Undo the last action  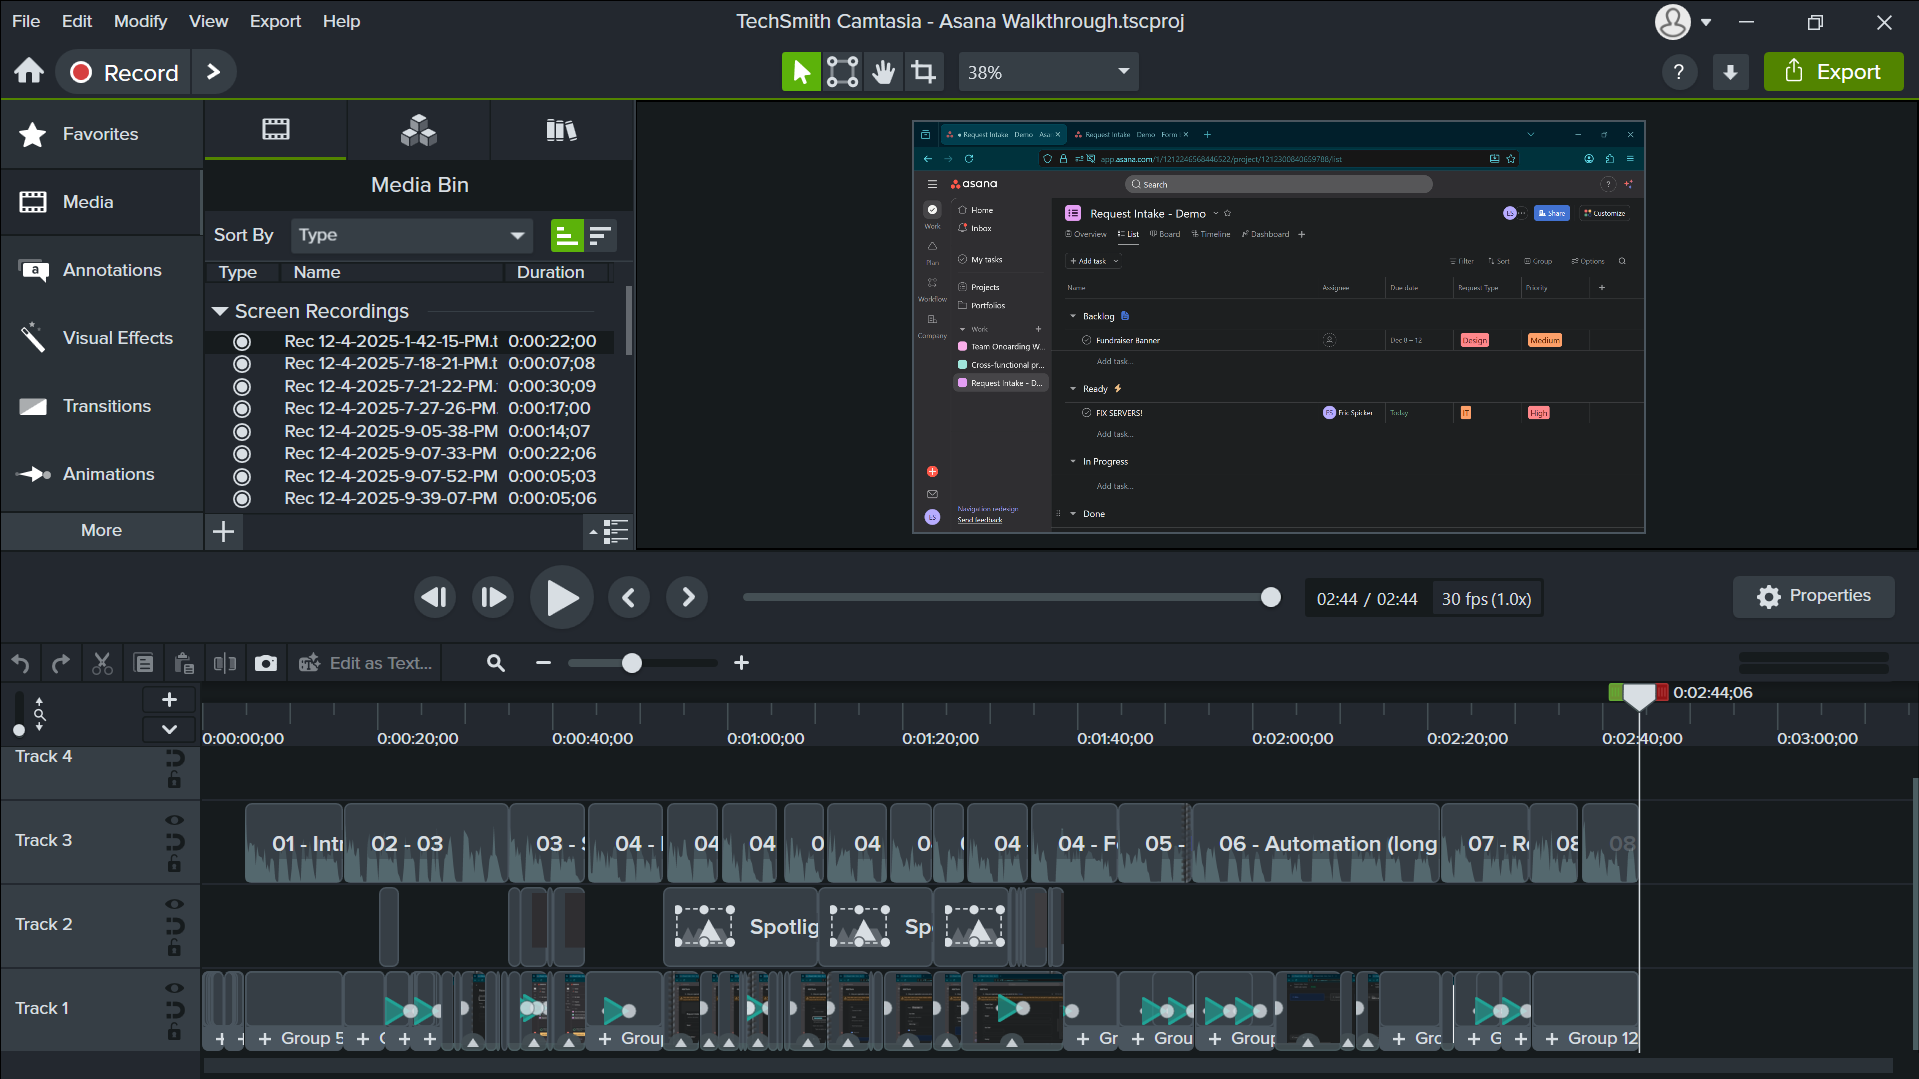click(x=21, y=663)
